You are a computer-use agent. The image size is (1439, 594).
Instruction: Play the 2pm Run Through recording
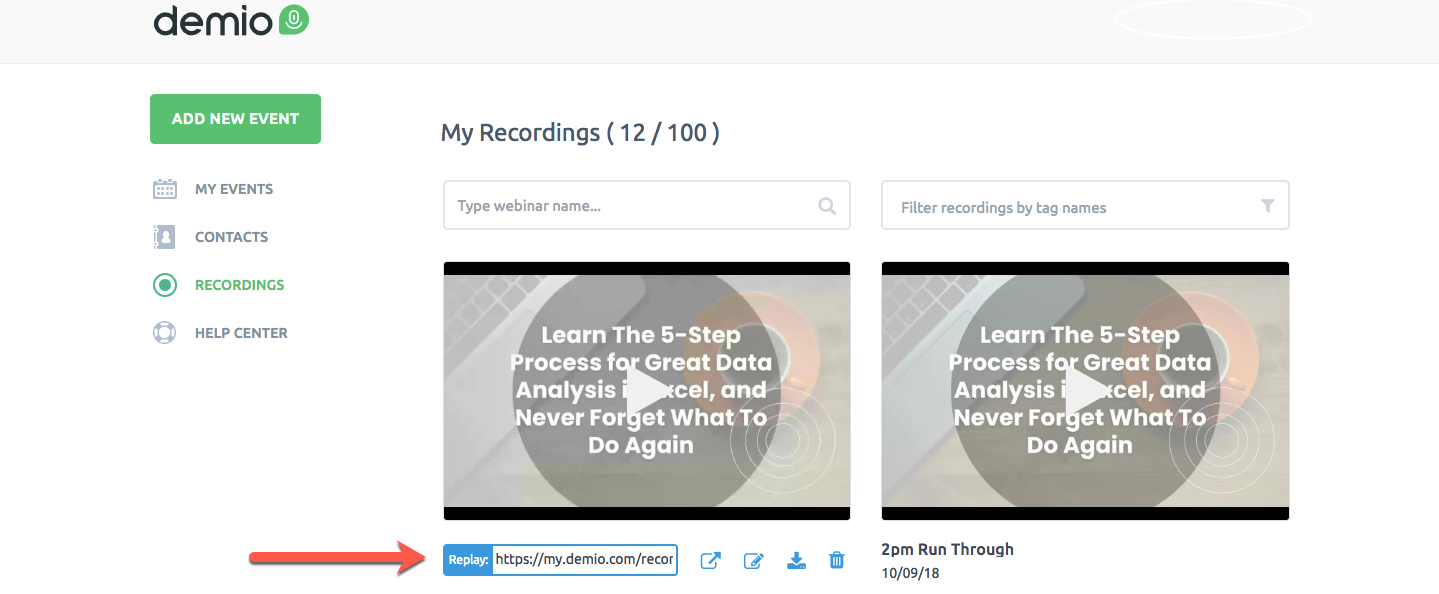pyautogui.click(x=1085, y=391)
